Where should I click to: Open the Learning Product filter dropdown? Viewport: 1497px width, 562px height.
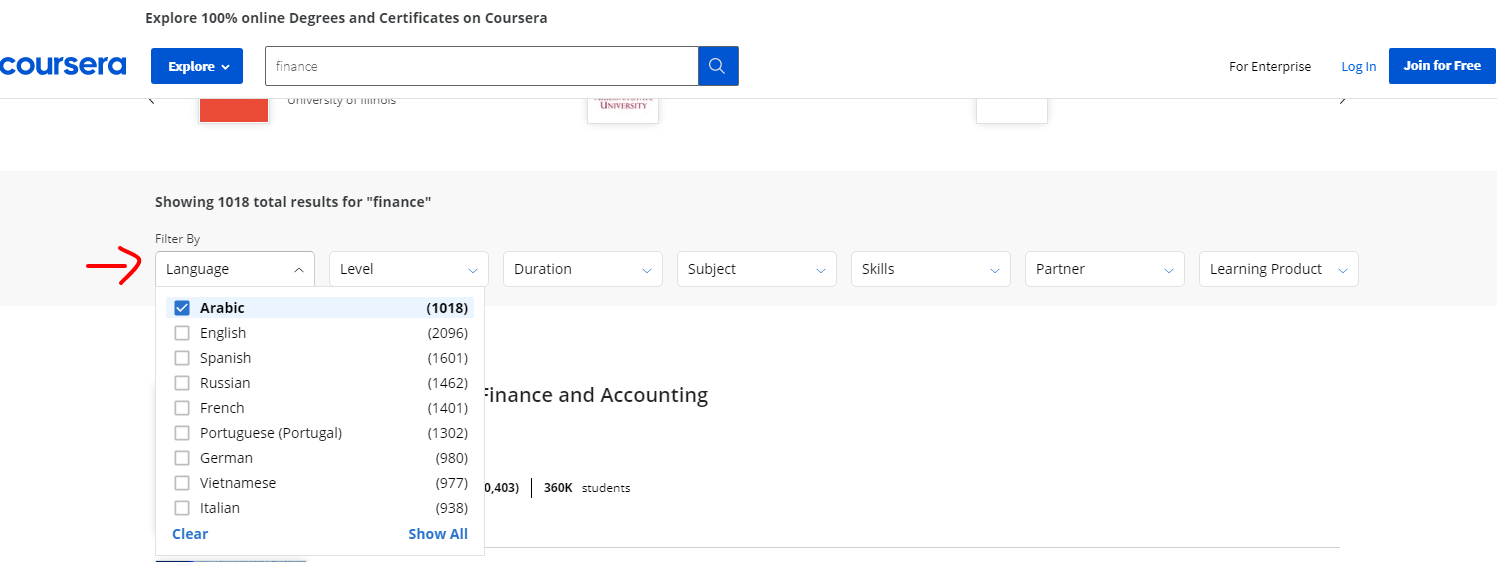click(x=1279, y=269)
